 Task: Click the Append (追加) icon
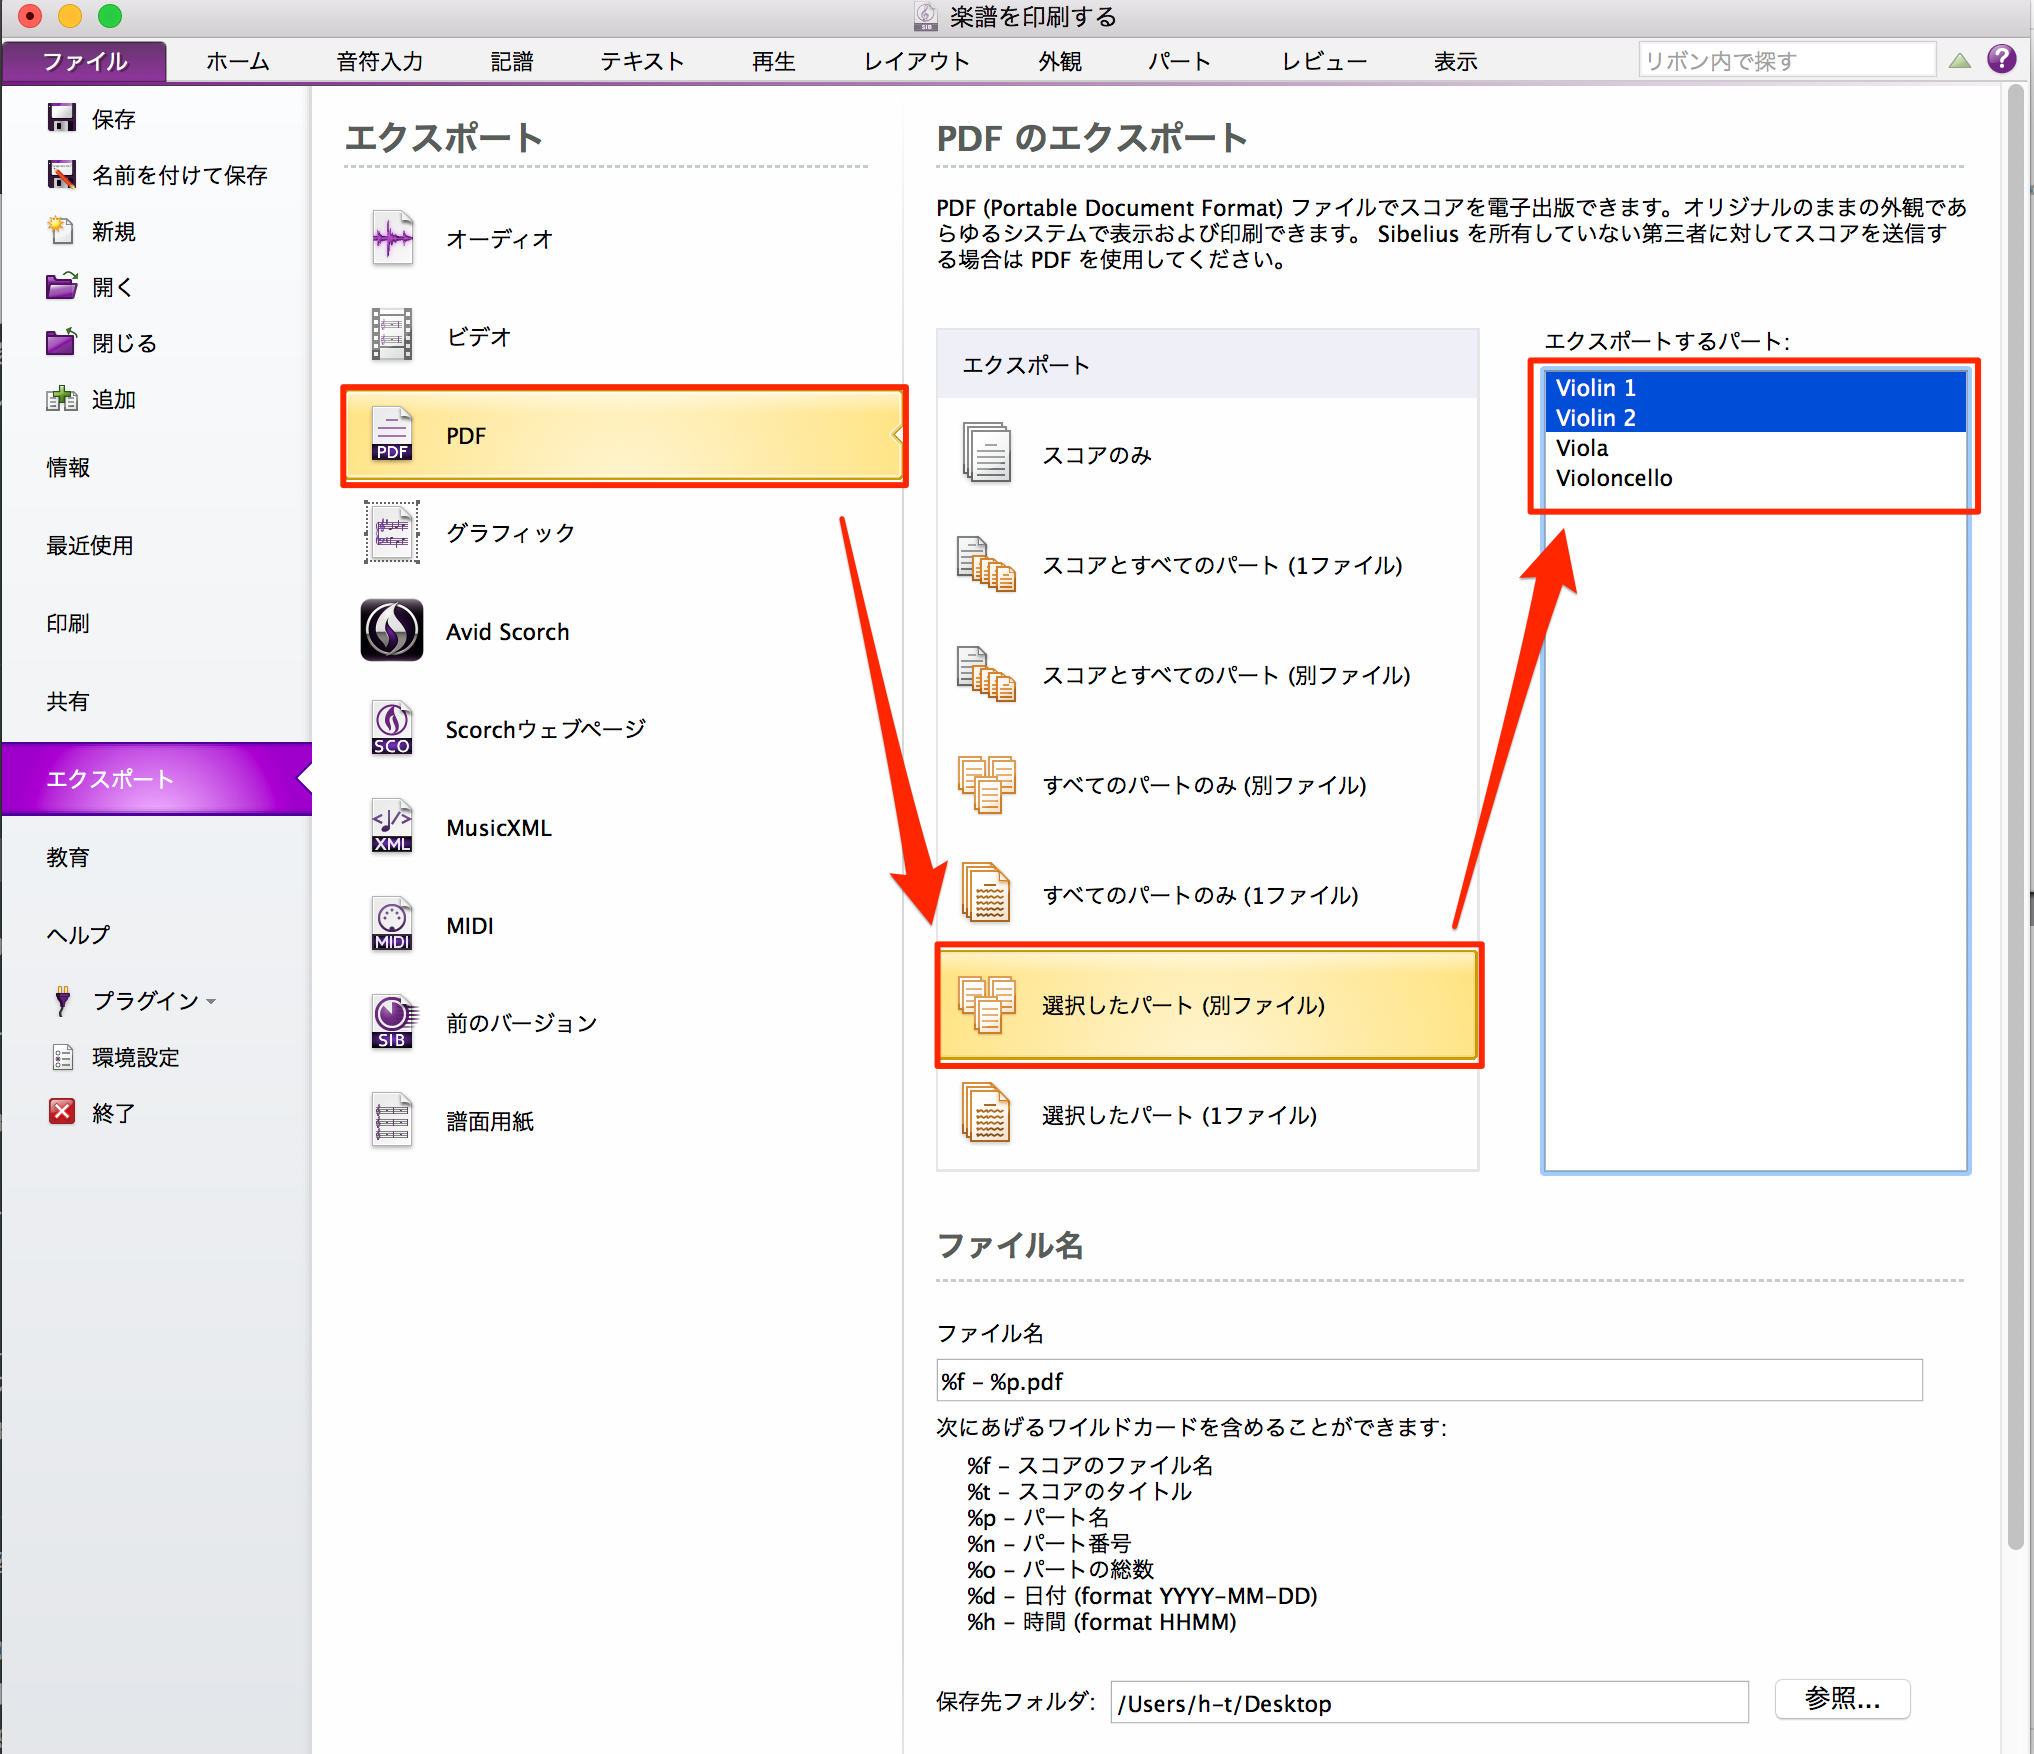coord(62,398)
